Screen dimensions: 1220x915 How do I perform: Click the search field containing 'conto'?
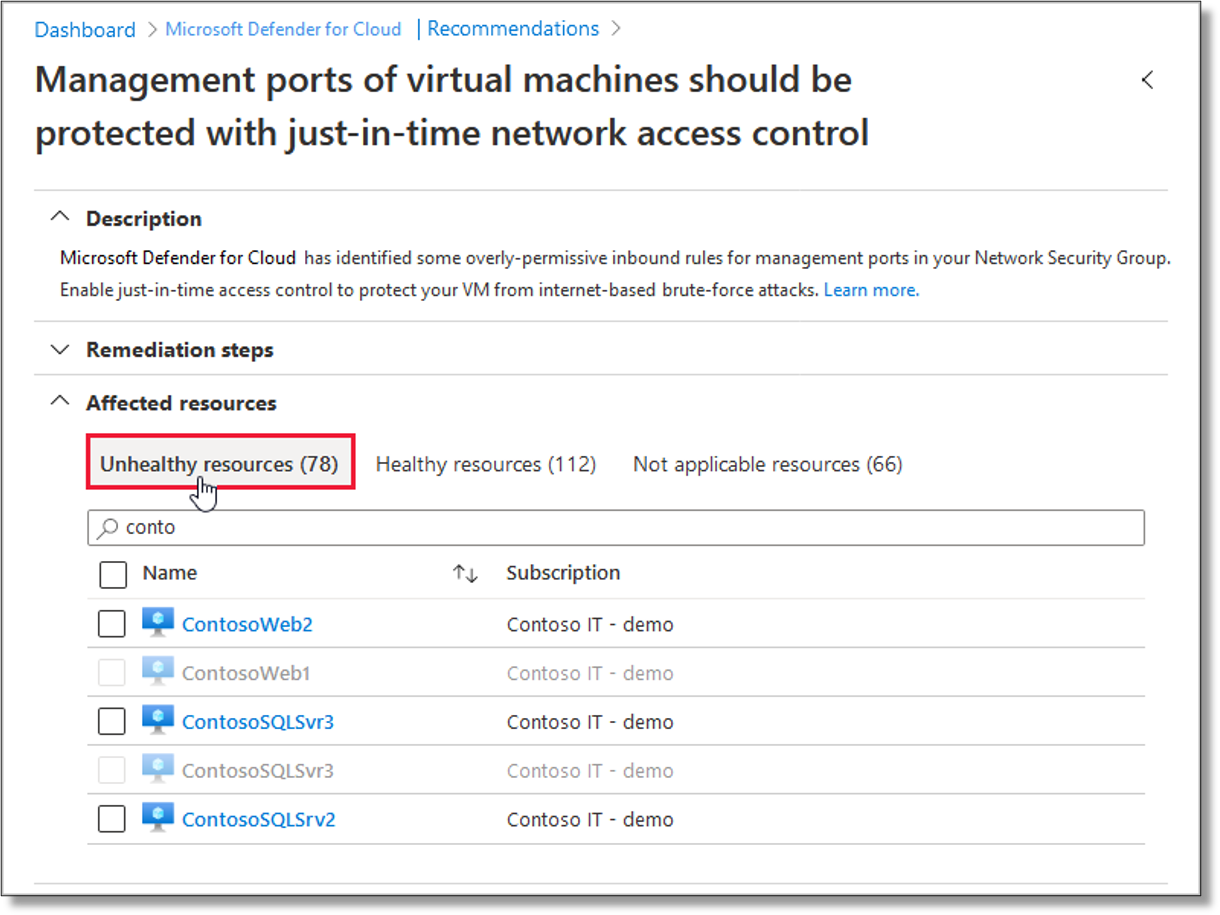(x=616, y=527)
